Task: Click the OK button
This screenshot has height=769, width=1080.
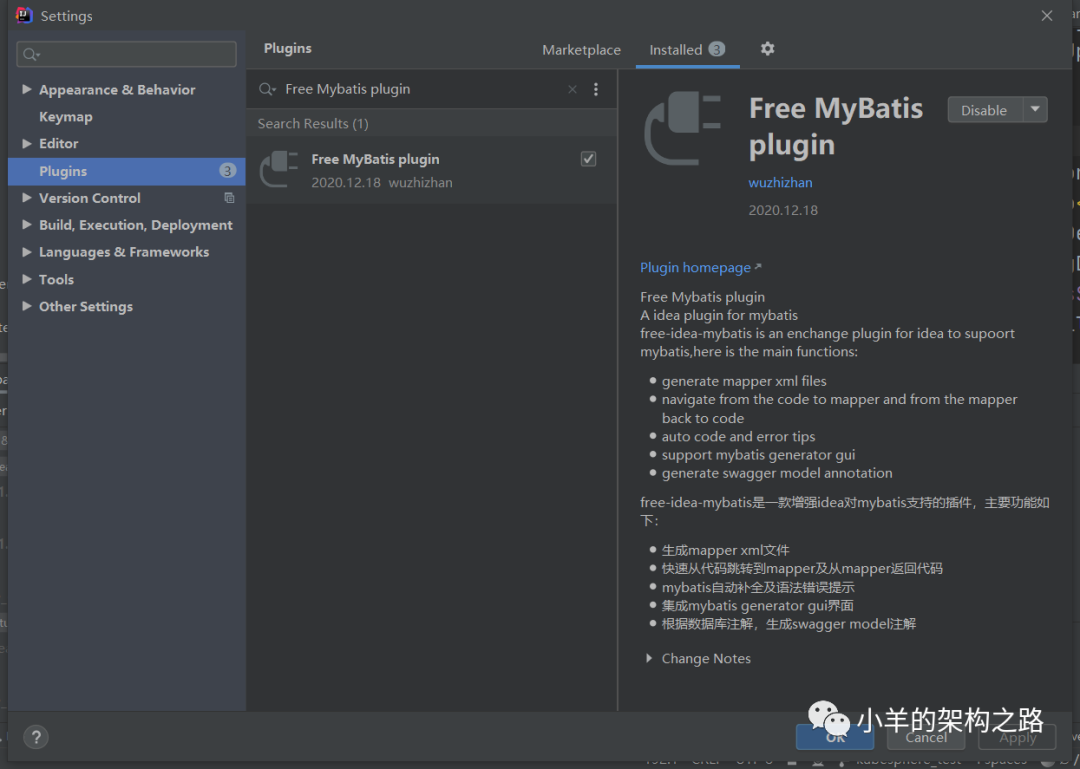Action: [835, 737]
